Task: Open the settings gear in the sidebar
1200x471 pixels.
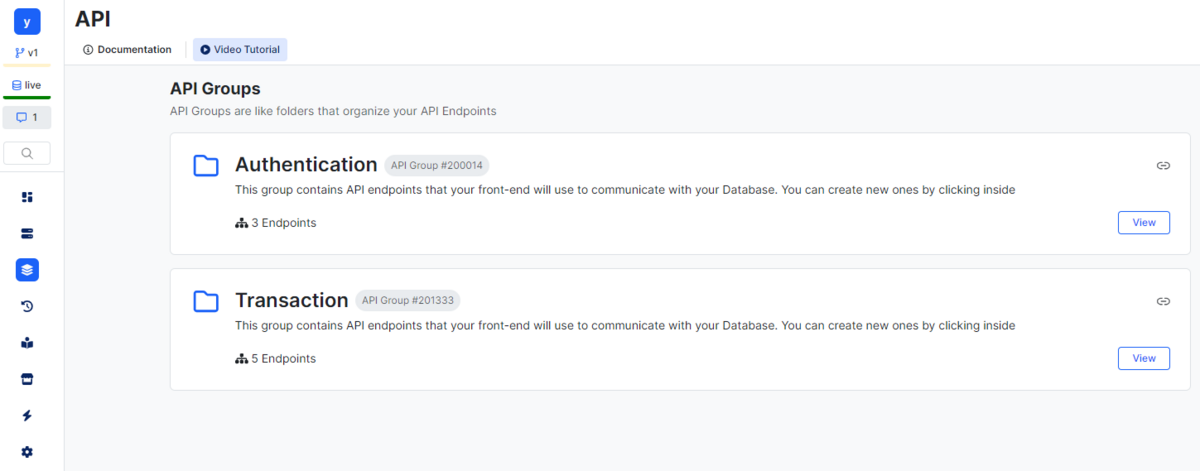Action: coord(27,452)
